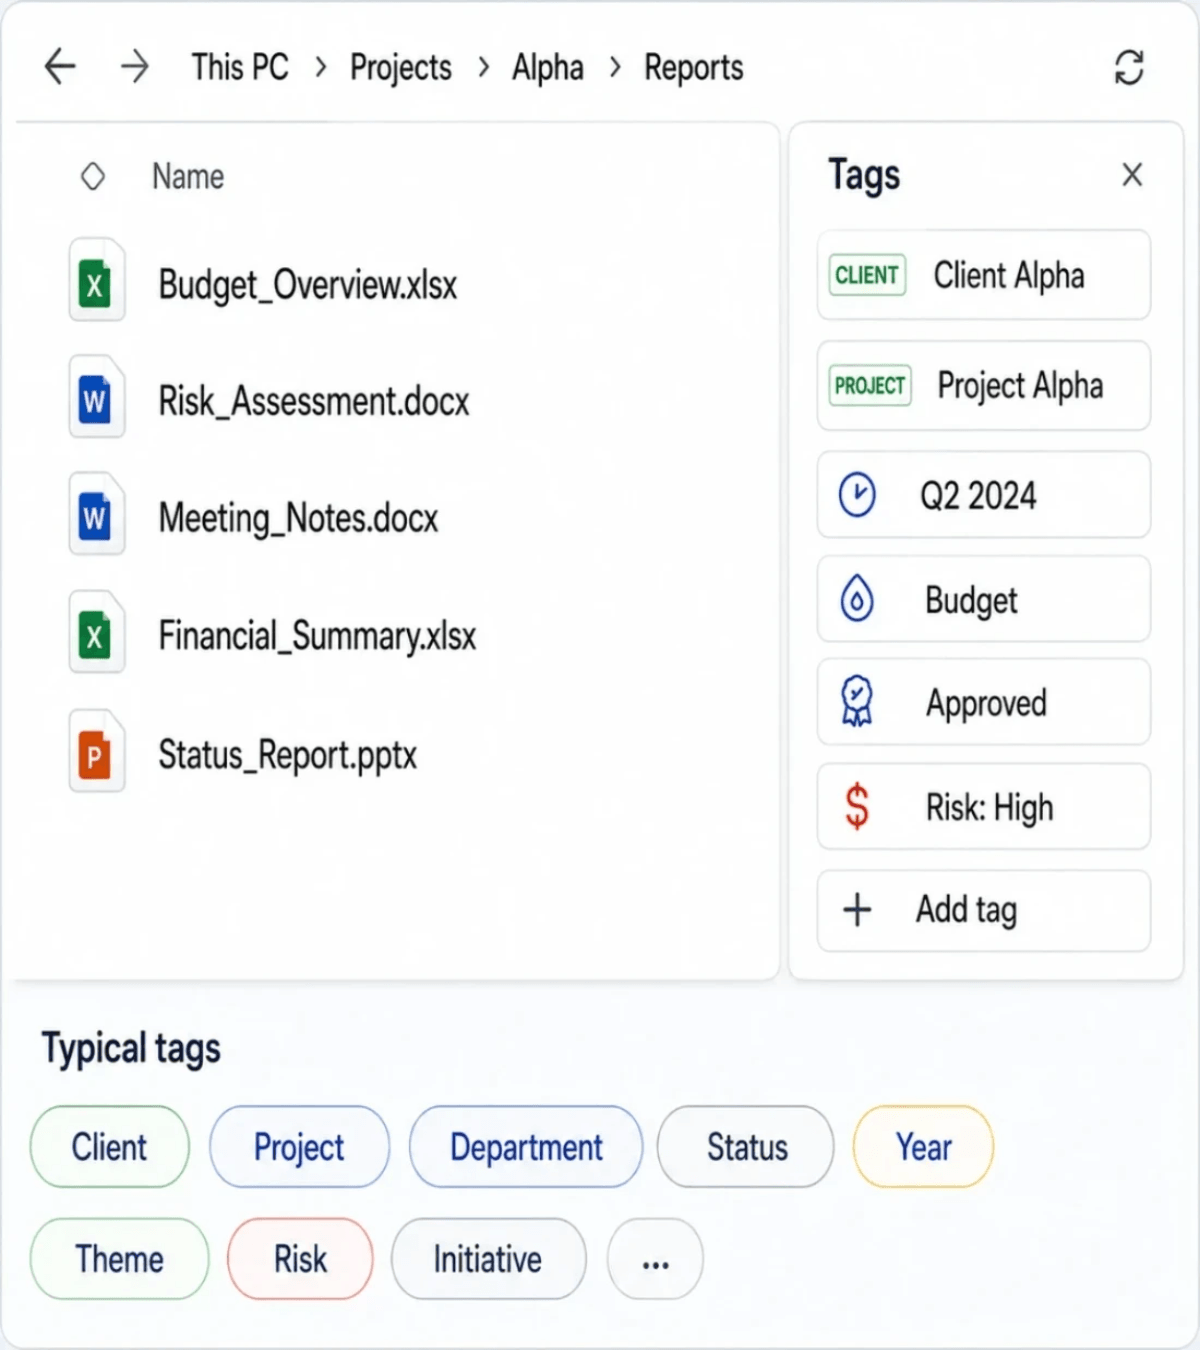This screenshot has width=1200, height=1350.
Task: Select the Financial_Summary.xlsx file name
Action: point(317,636)
